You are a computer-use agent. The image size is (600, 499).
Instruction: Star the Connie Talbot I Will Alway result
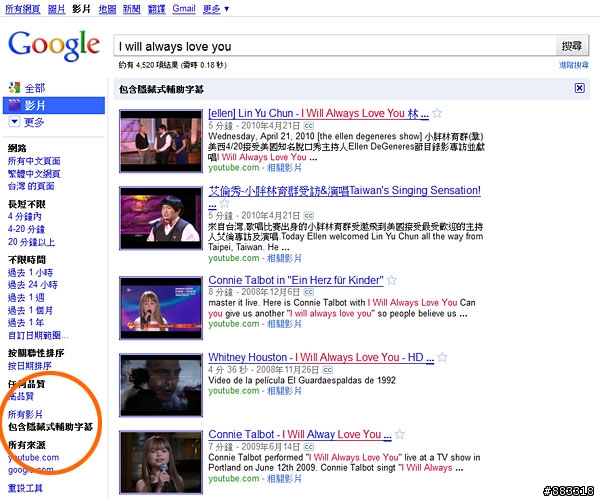399,434
